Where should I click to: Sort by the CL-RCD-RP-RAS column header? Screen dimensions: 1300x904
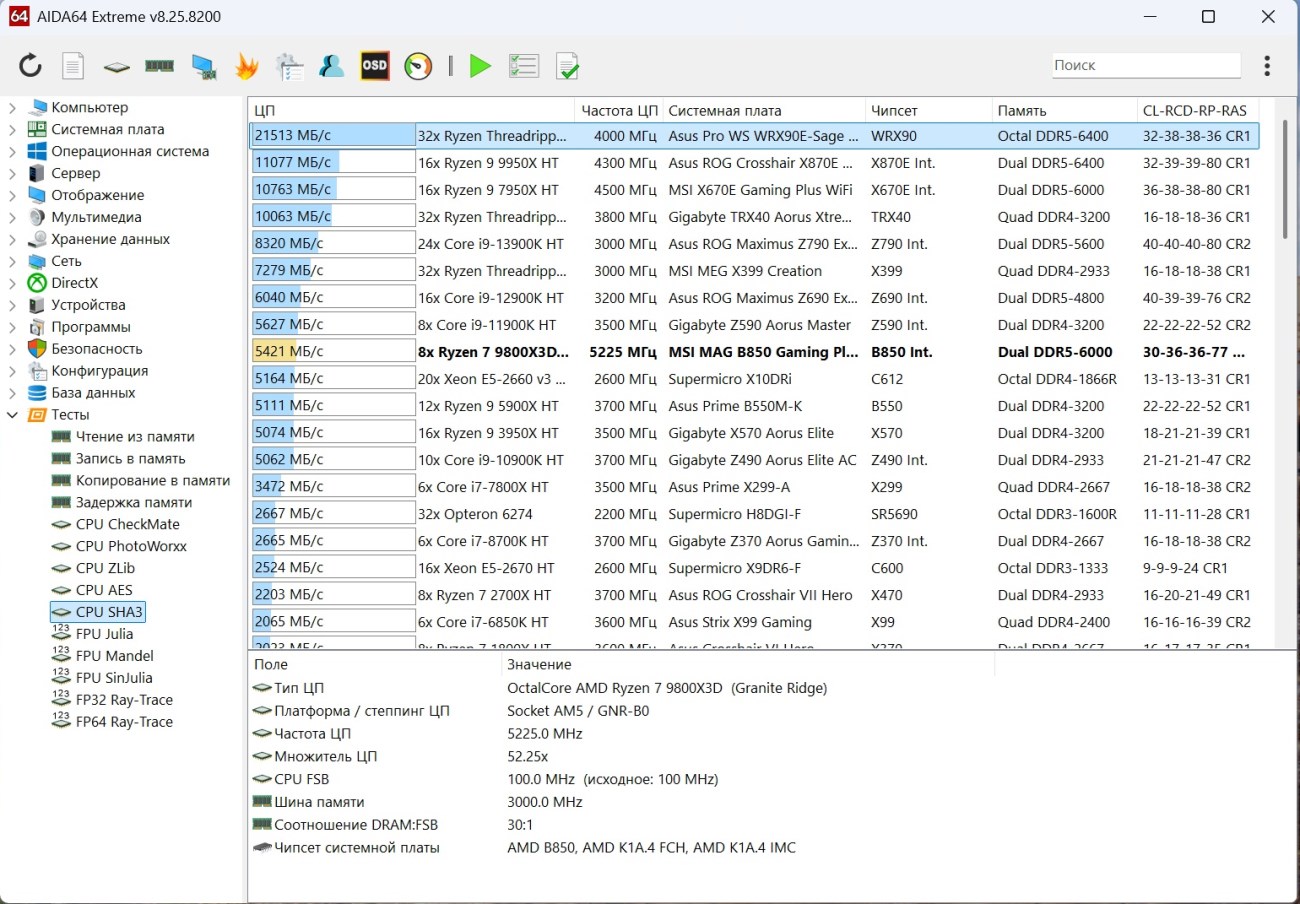[x=1199, y=110]
